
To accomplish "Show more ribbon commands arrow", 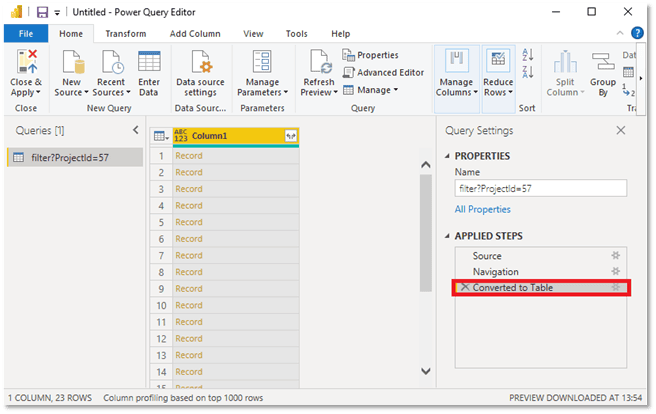I will pos(641,78).
